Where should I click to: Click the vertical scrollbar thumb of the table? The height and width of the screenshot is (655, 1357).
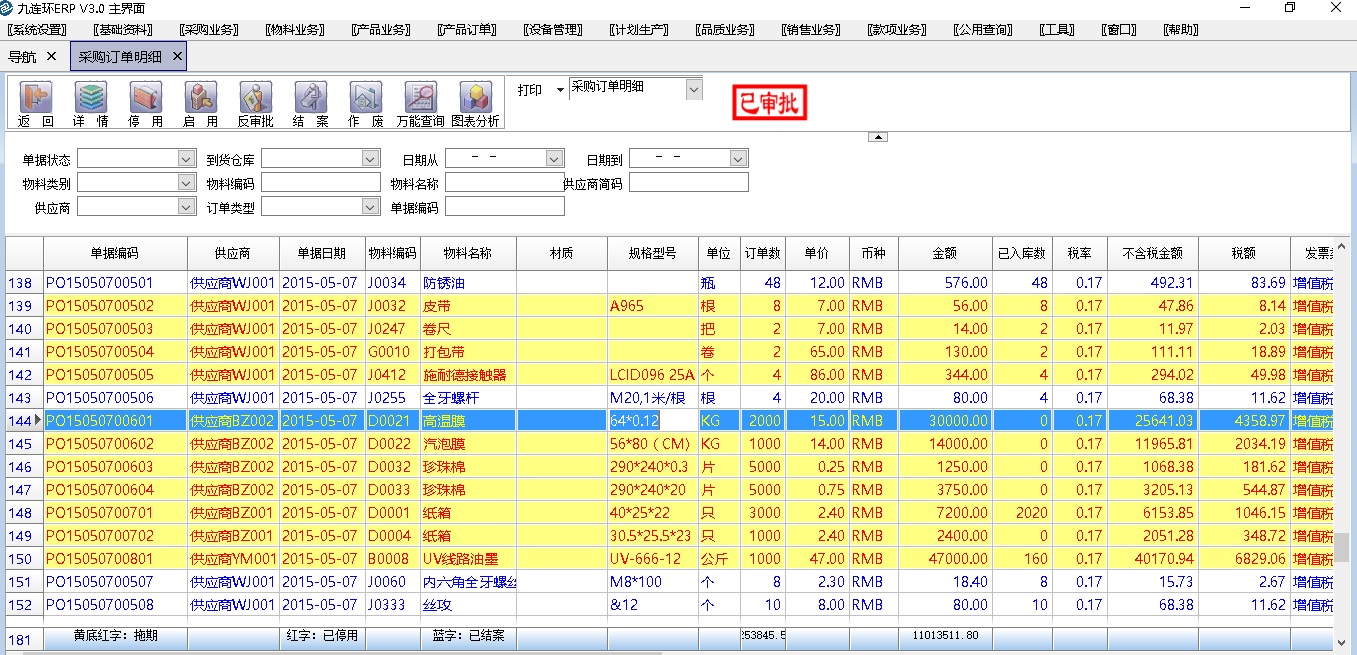pyautogui.click(x=1344, y=548)
